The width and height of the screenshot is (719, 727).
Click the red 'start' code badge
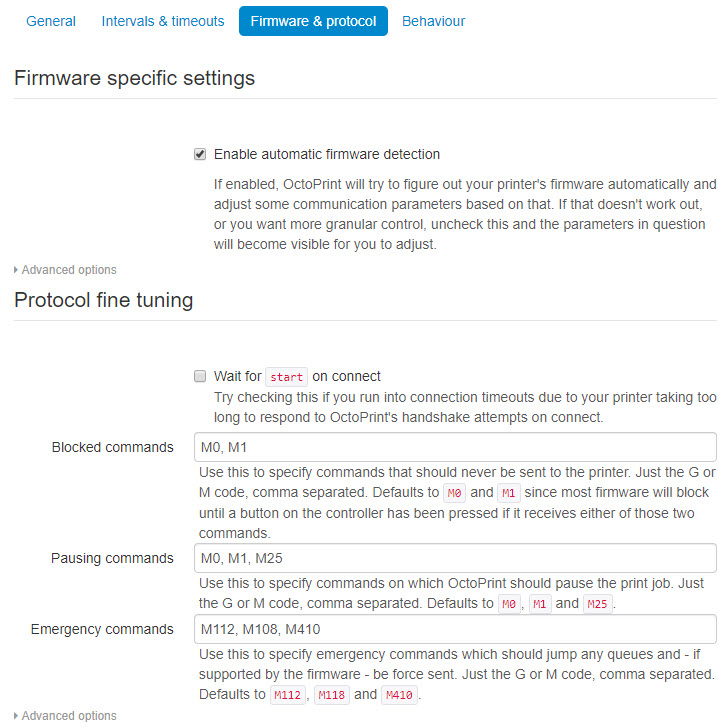click(287, 377)
